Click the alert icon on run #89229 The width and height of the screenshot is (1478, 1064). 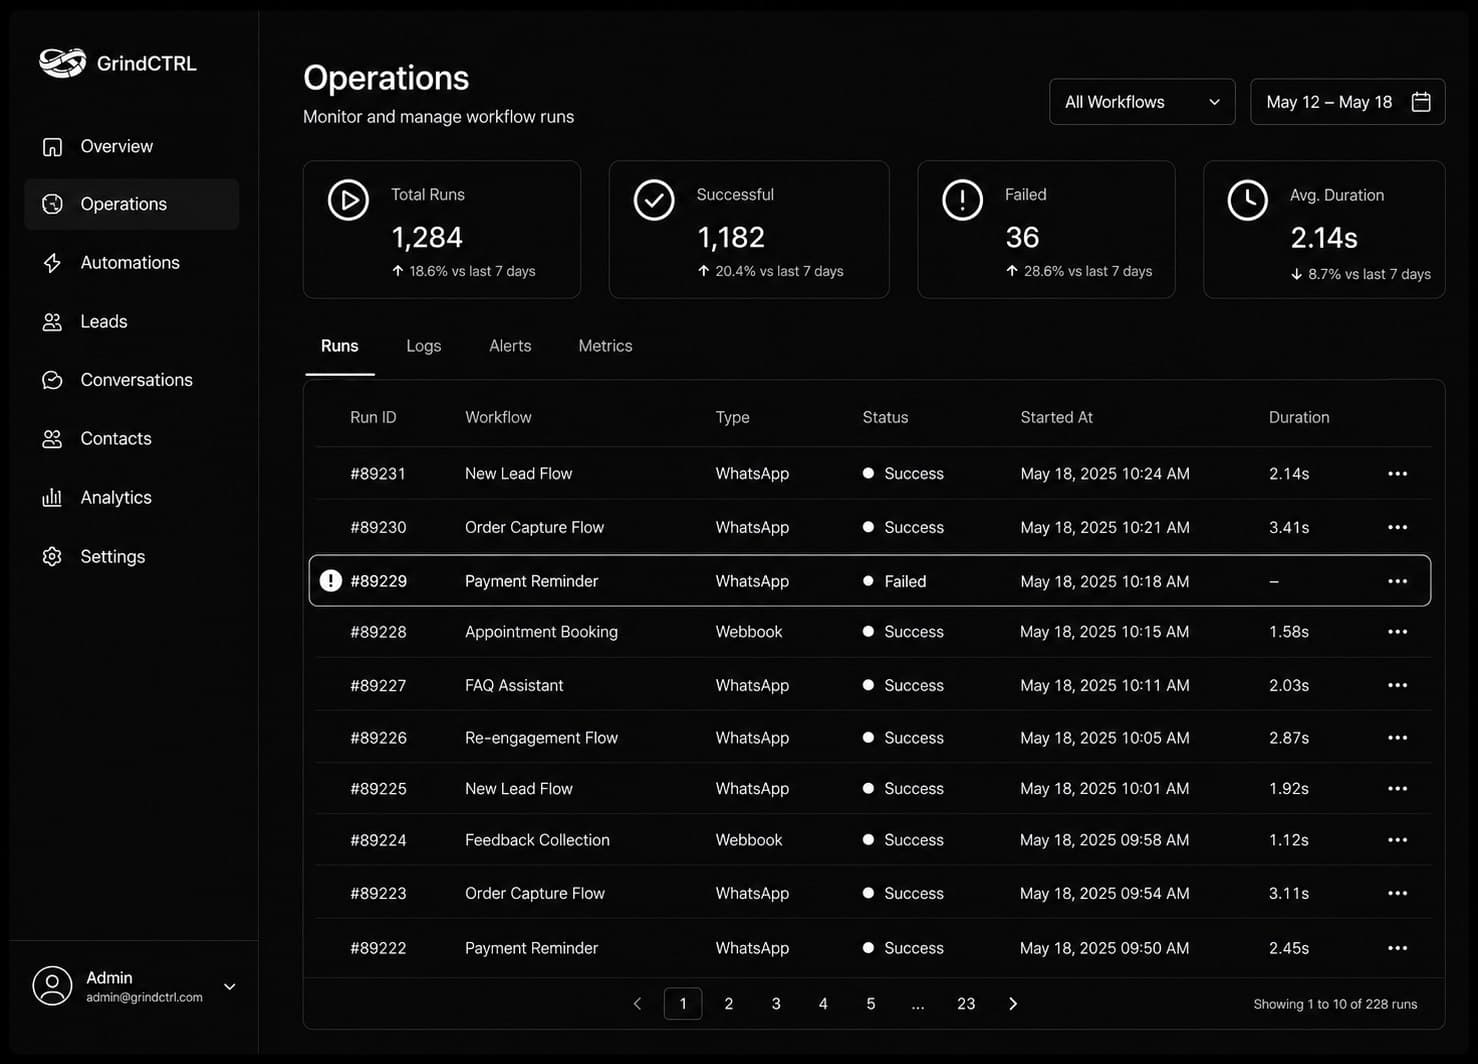pos(331,581)
